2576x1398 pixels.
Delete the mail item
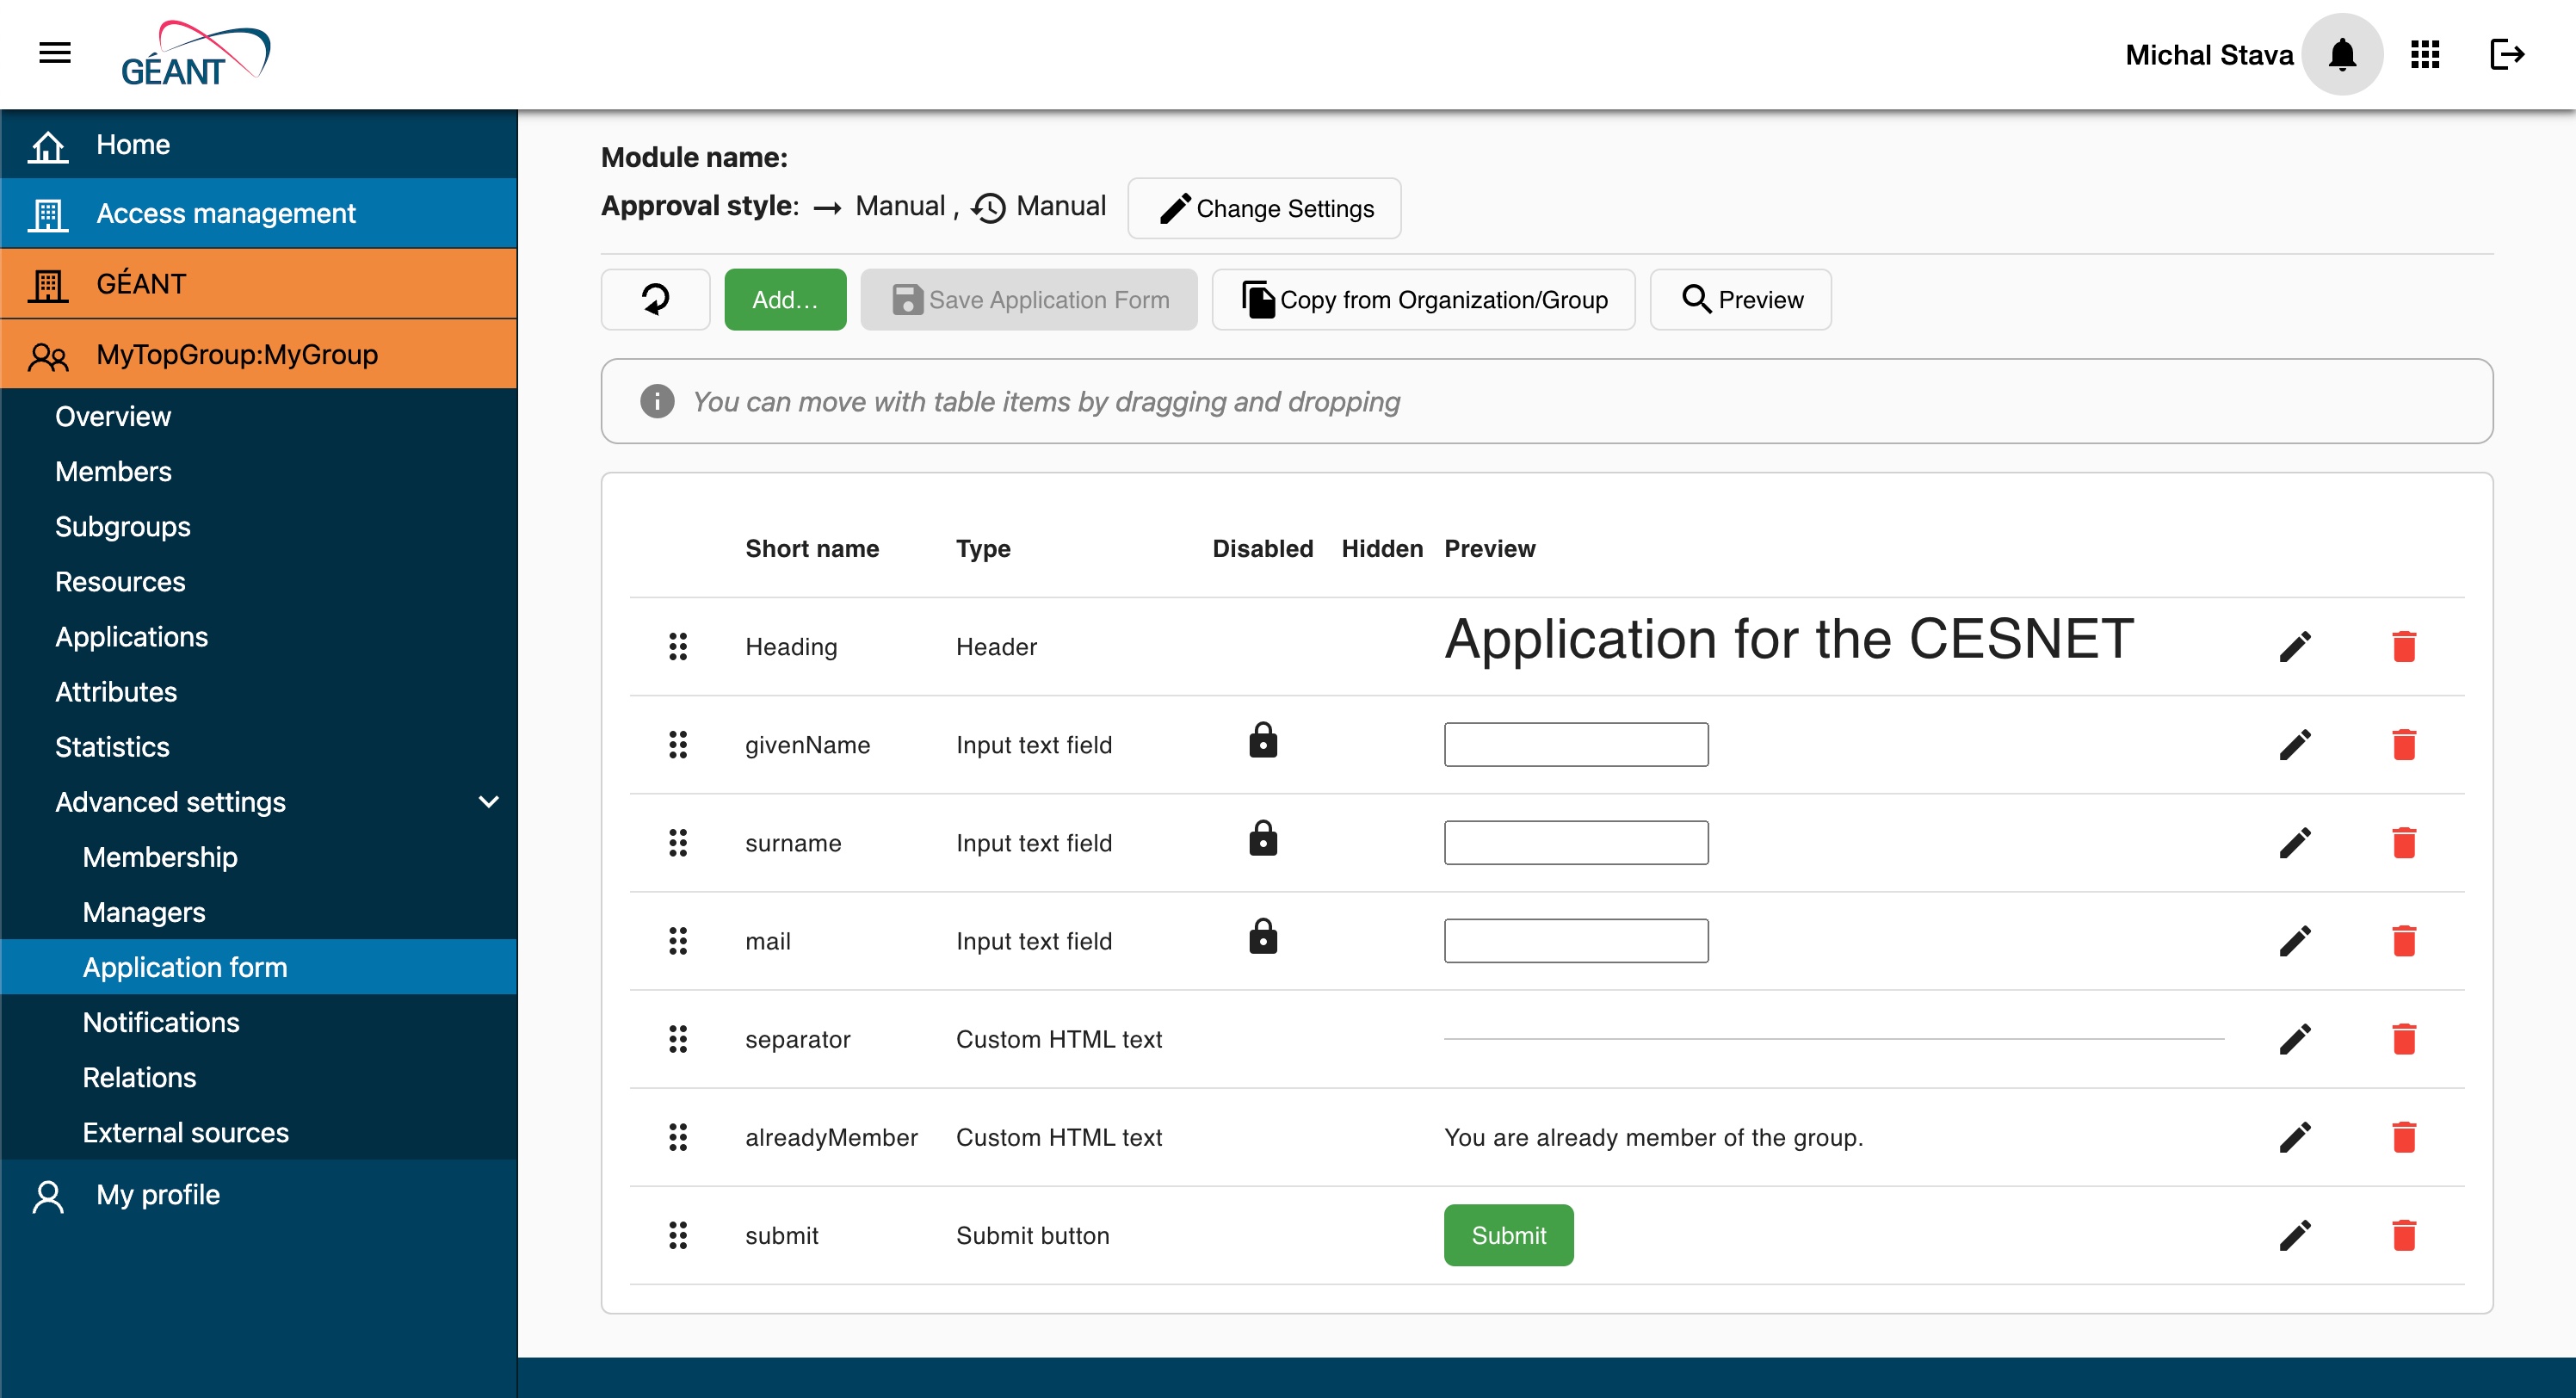click(2404, 940)
